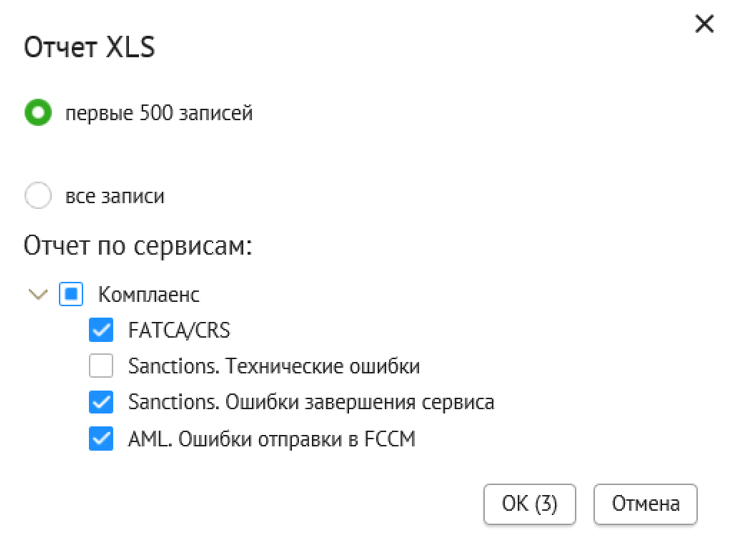Click the 'первые 500 записей' label text
The width and height of the screenshot is (732, 560).
click(159, 113)
